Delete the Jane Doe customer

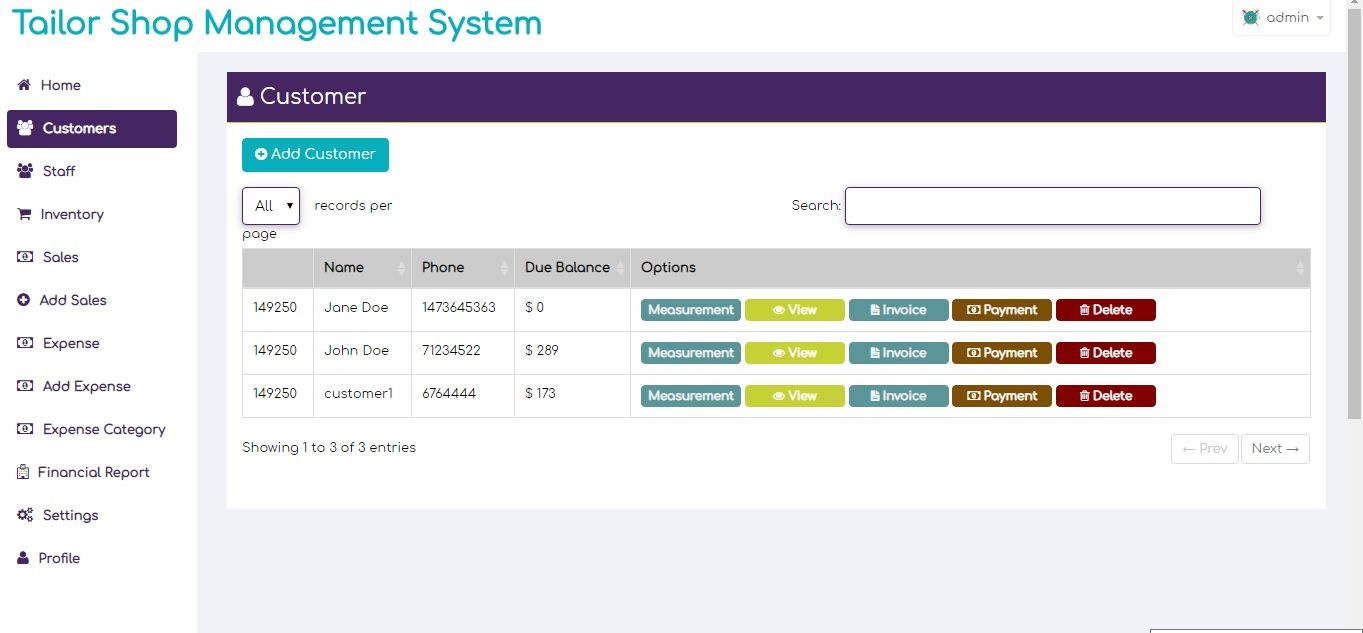point(1106,310)
